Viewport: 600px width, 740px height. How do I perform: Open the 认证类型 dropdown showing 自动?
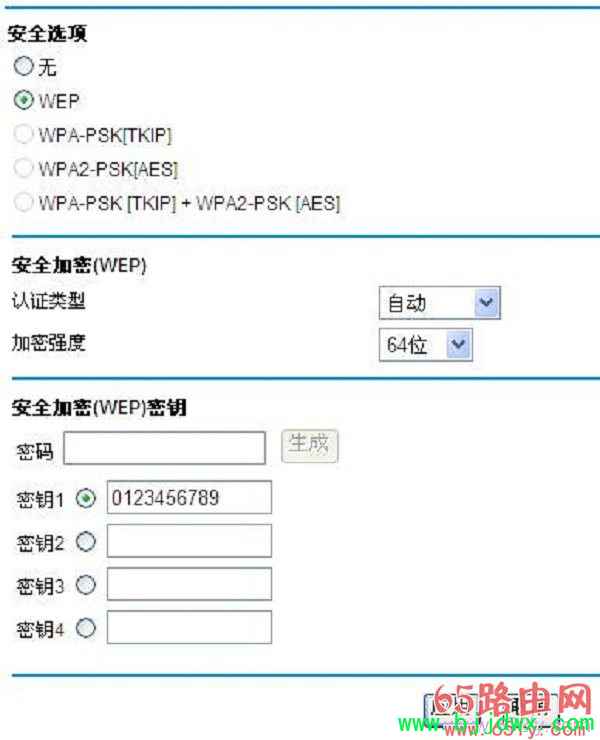439,303
